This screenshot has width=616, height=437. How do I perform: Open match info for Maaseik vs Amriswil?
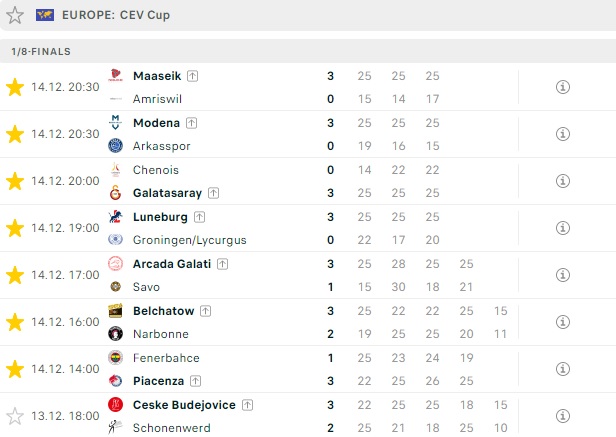point(563,87)
